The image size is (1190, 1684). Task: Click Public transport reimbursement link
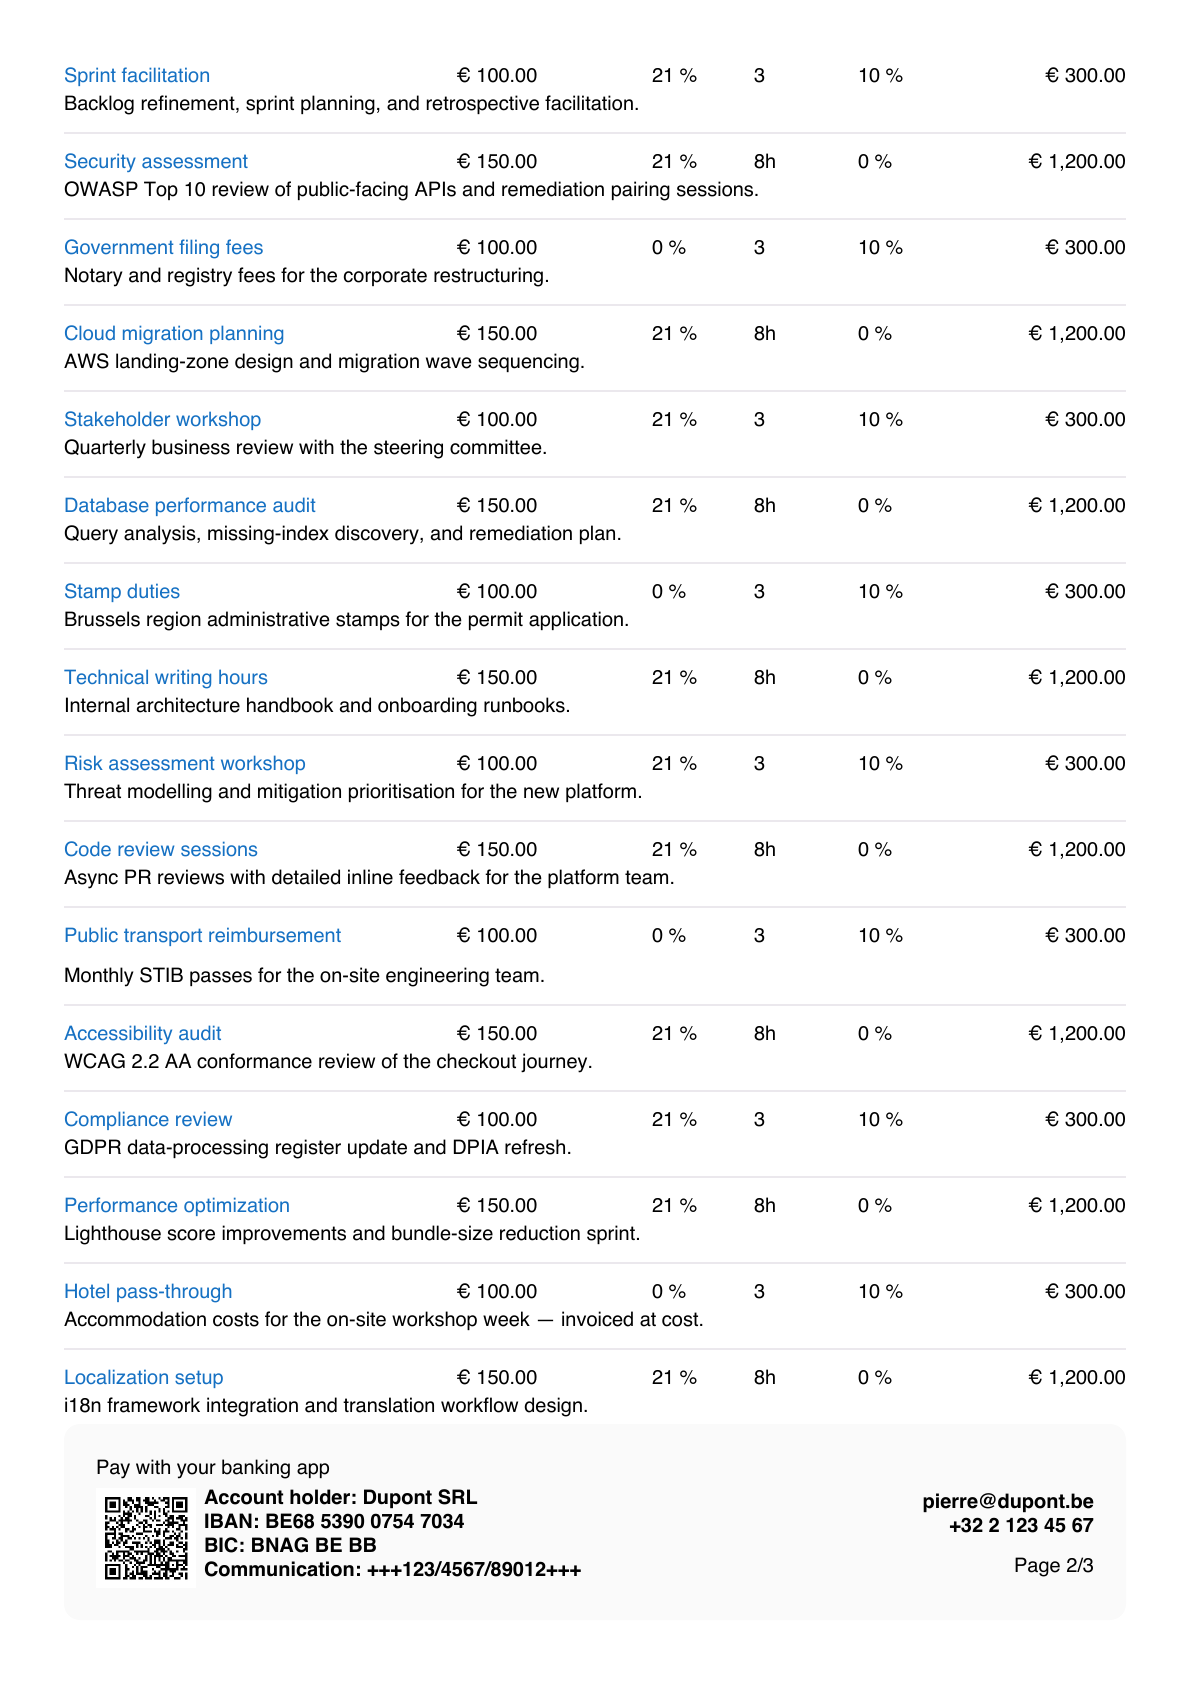point(203,935)
